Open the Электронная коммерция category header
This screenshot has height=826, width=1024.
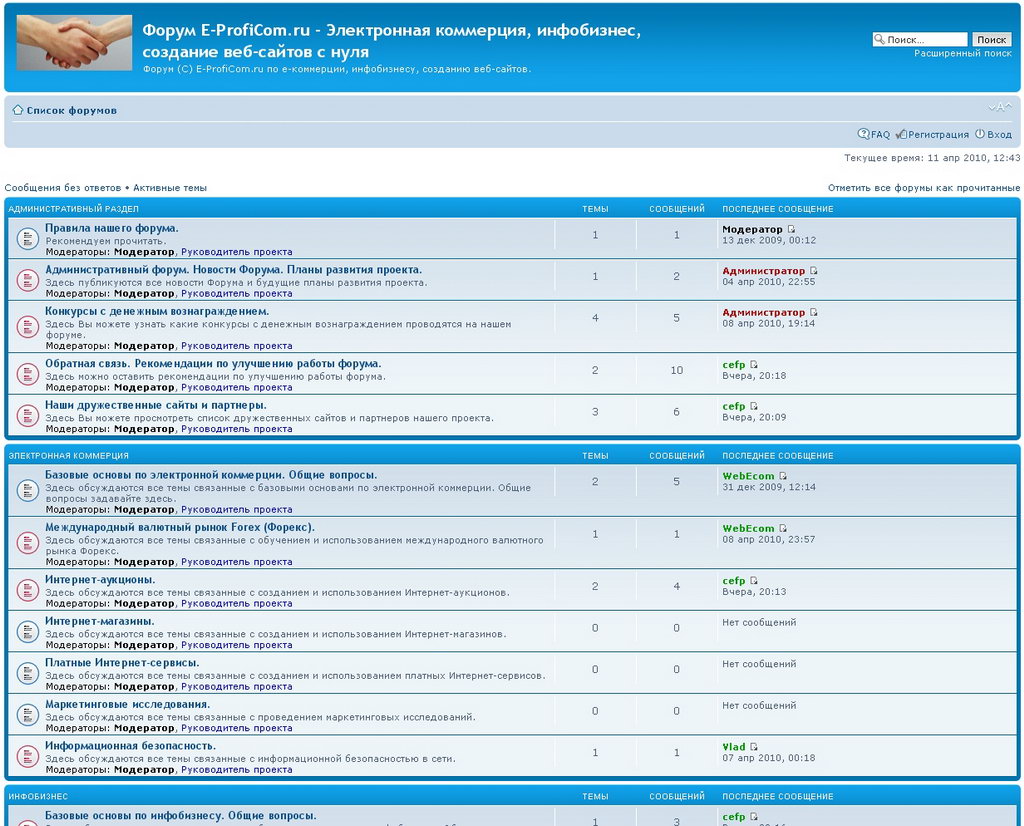click(68, 456)
